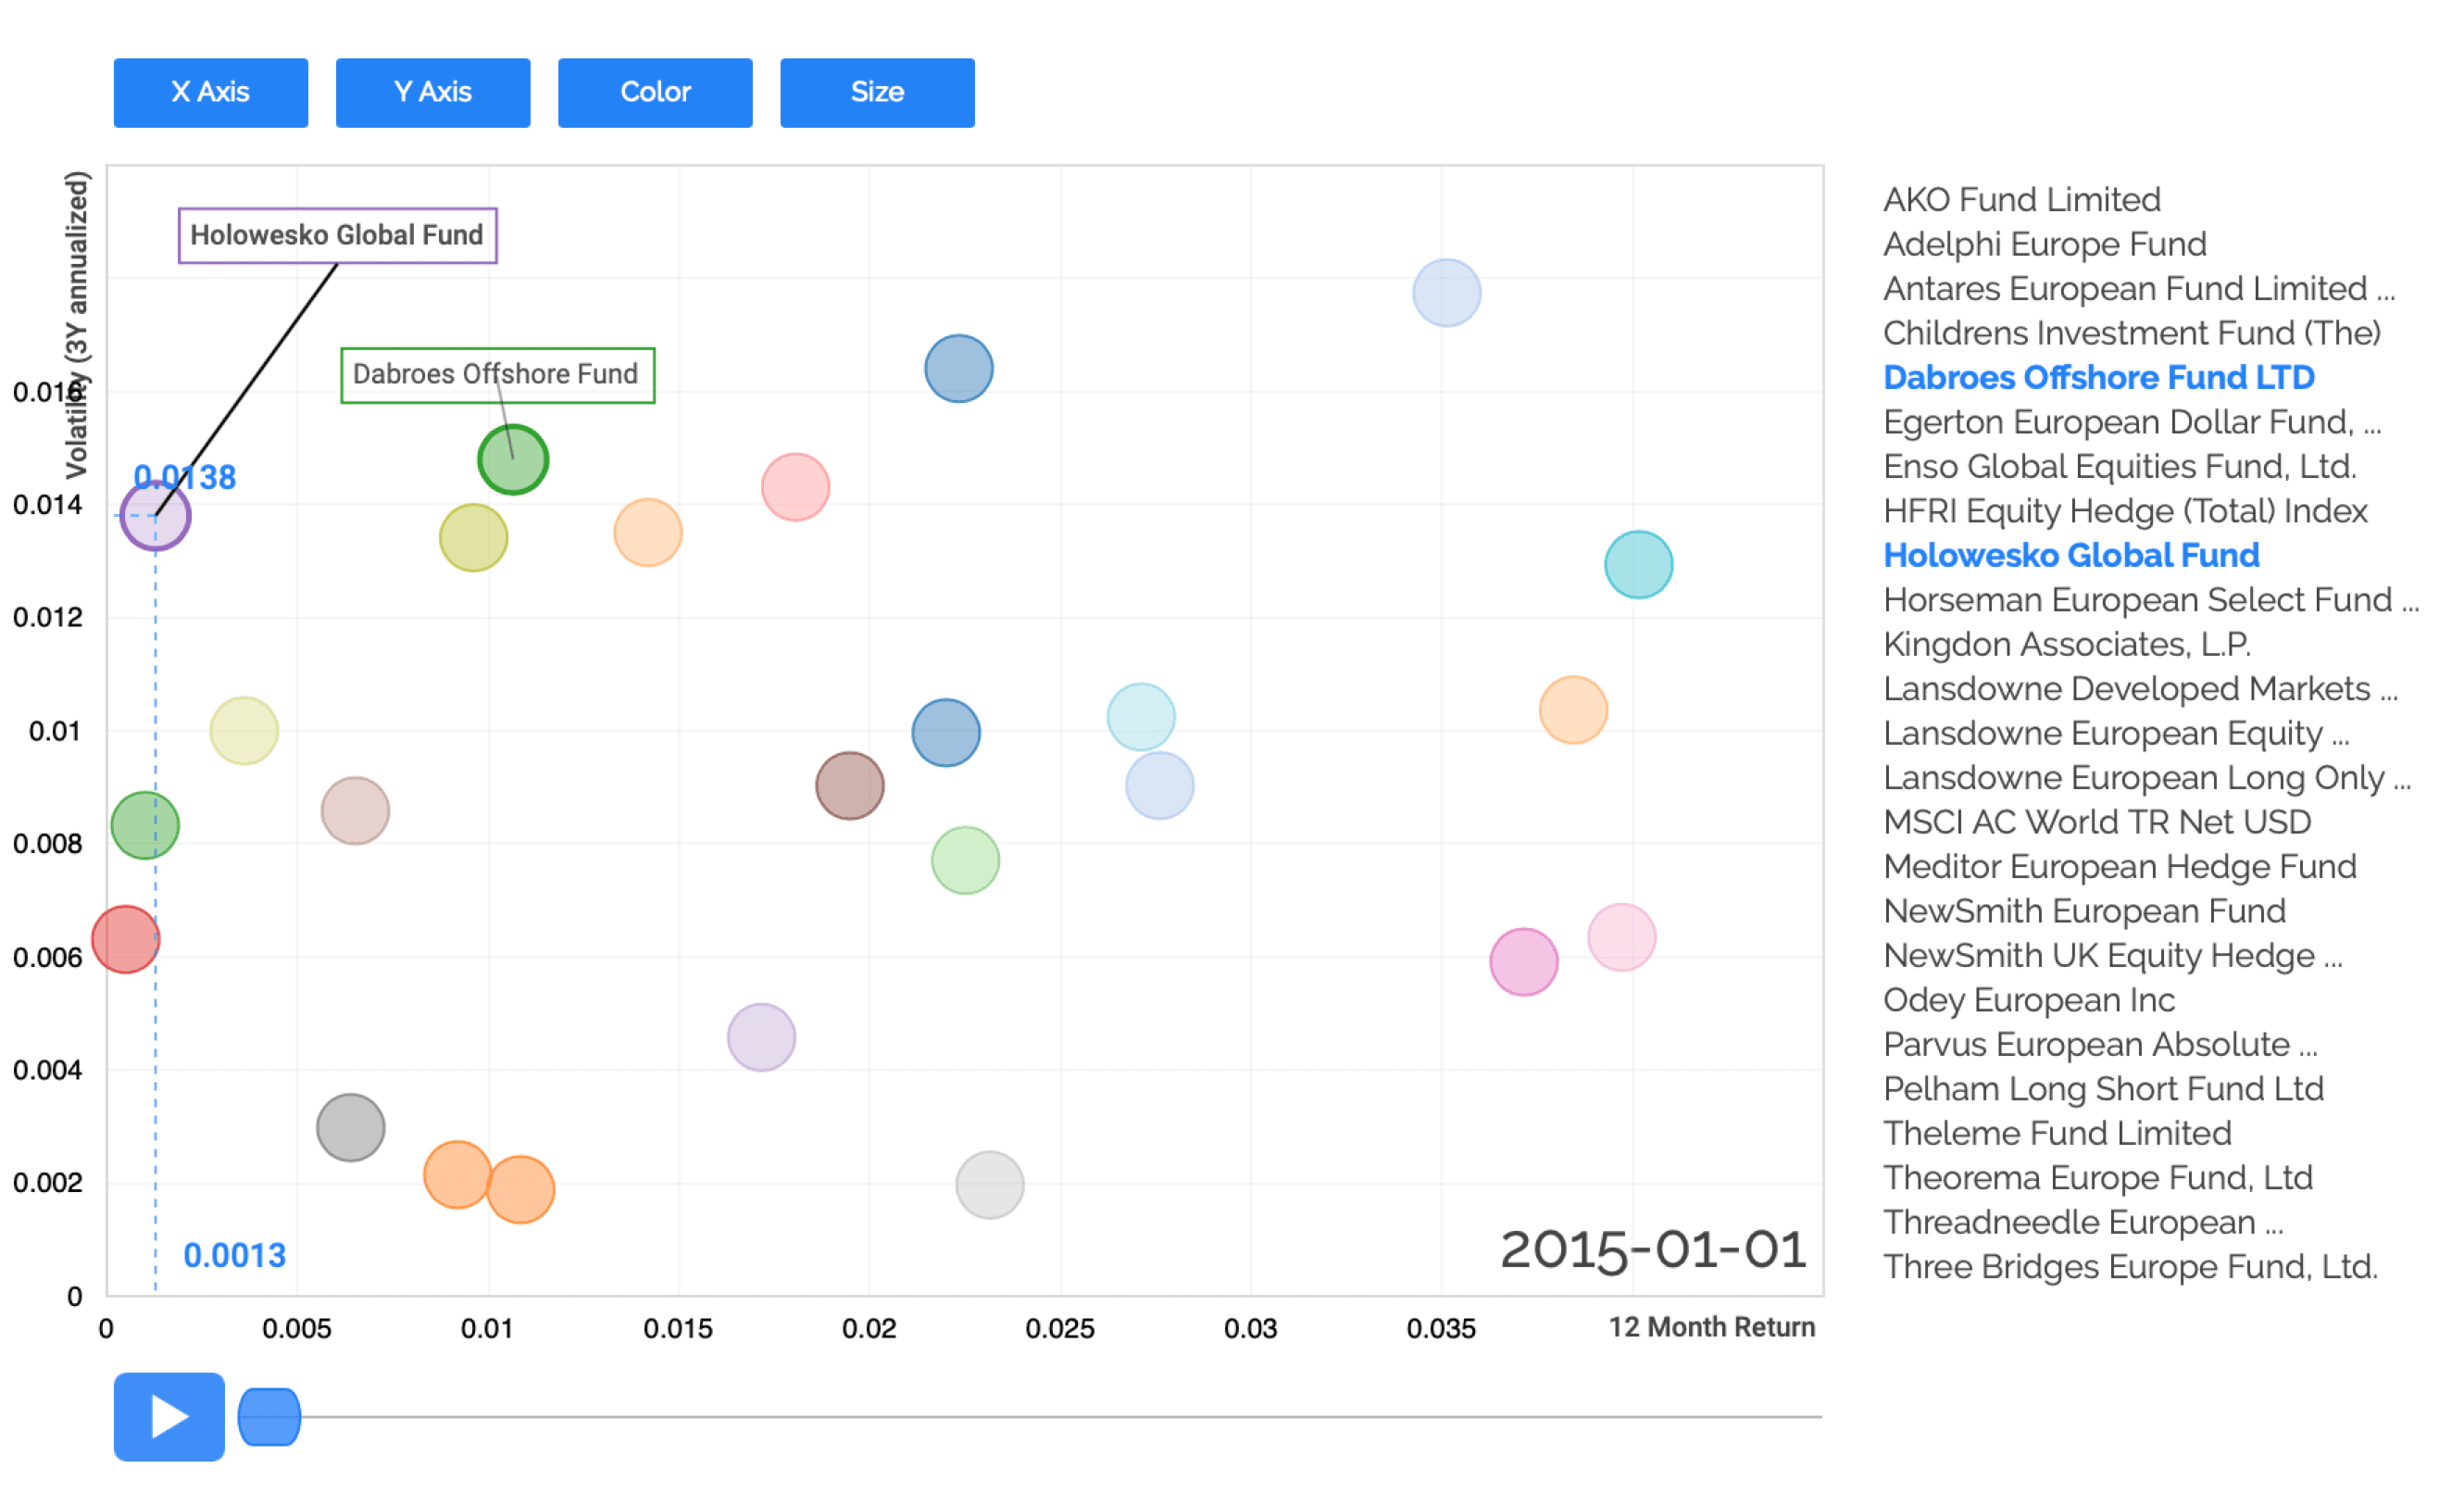Click the Dabroes Offshore Fund chart label box
This screenshot has height=1506, width=2464.
(497, 375)
